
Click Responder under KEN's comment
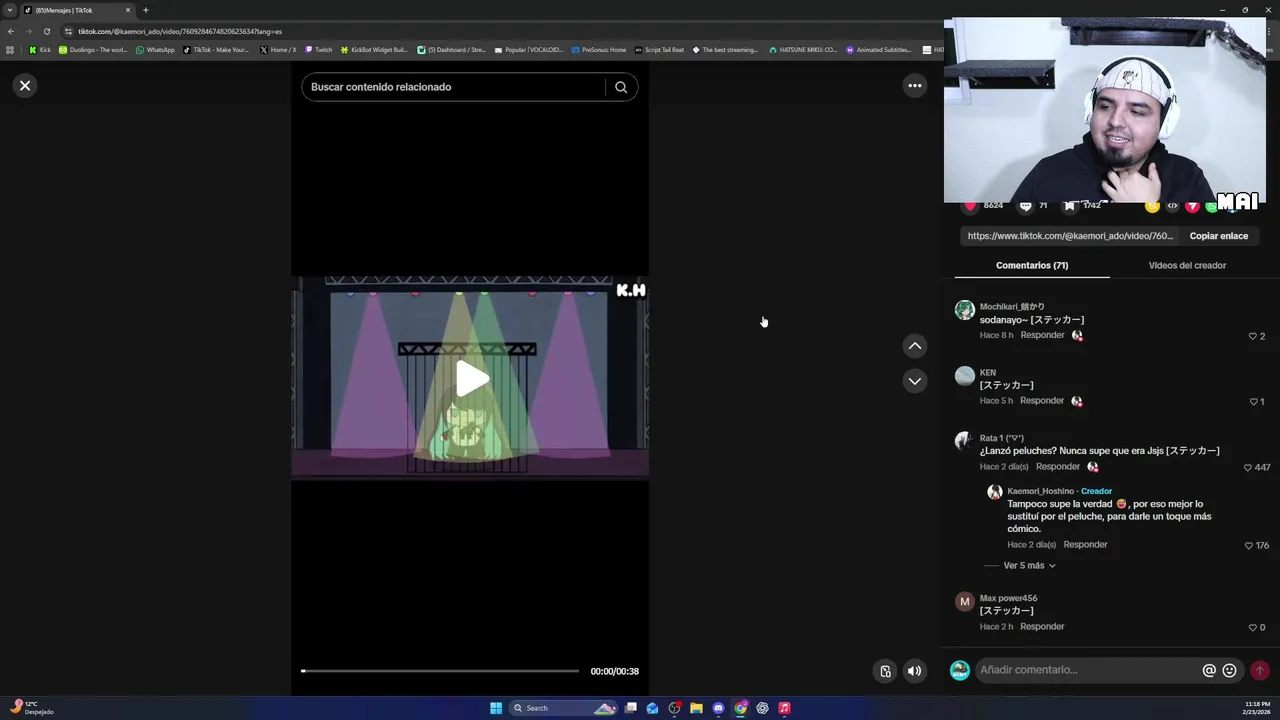[x=1042, y=400]
